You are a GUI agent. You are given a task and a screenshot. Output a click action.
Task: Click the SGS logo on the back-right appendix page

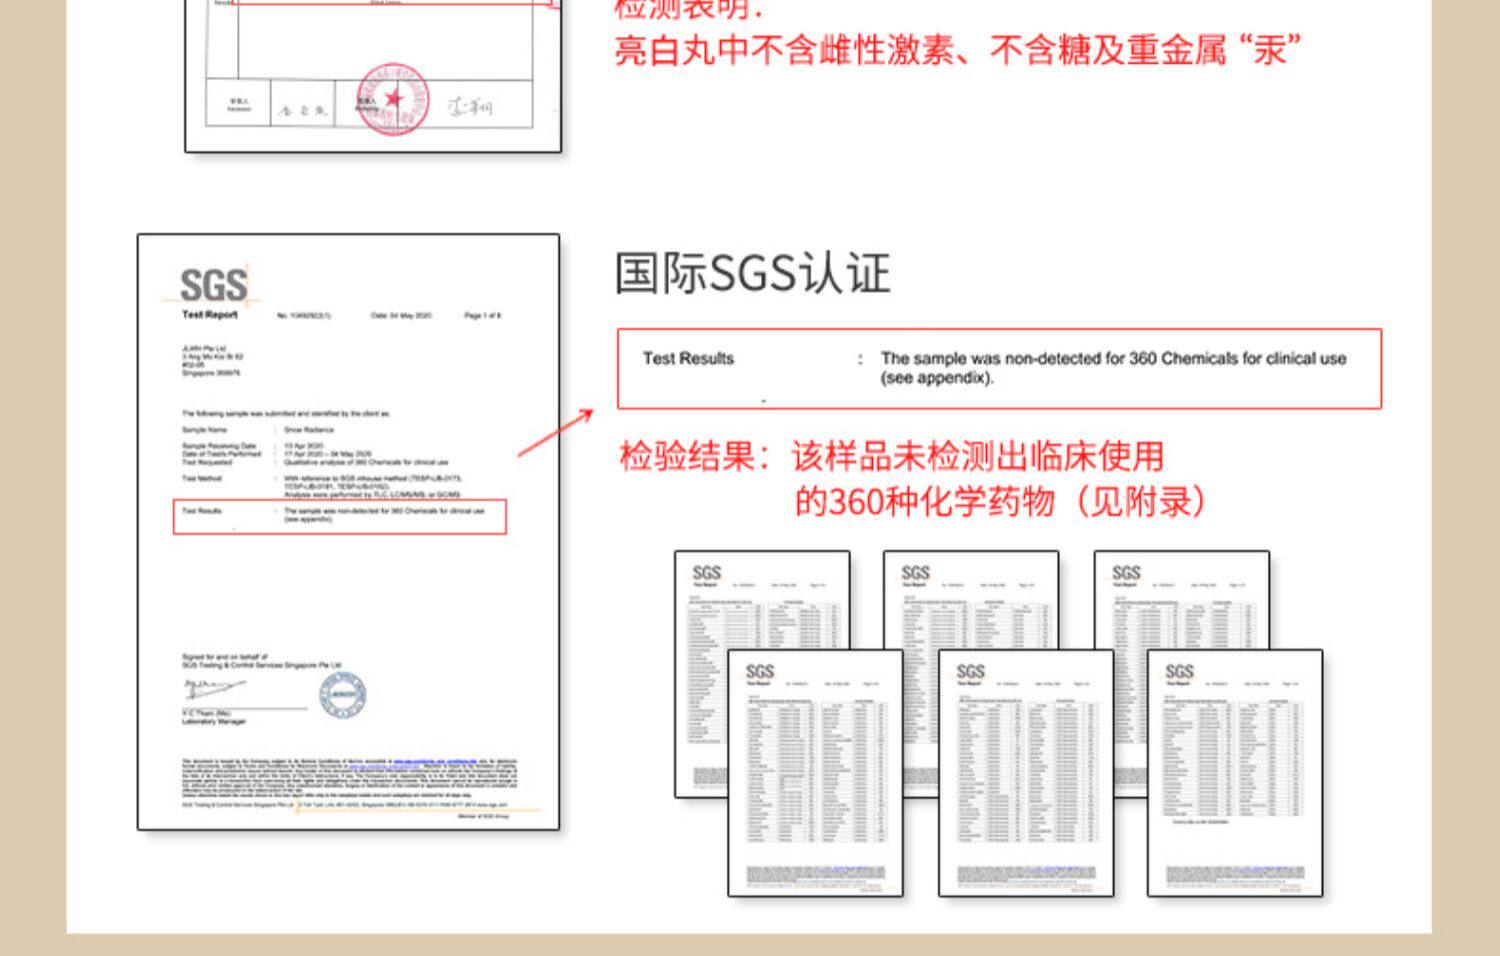coord(1126,572)
